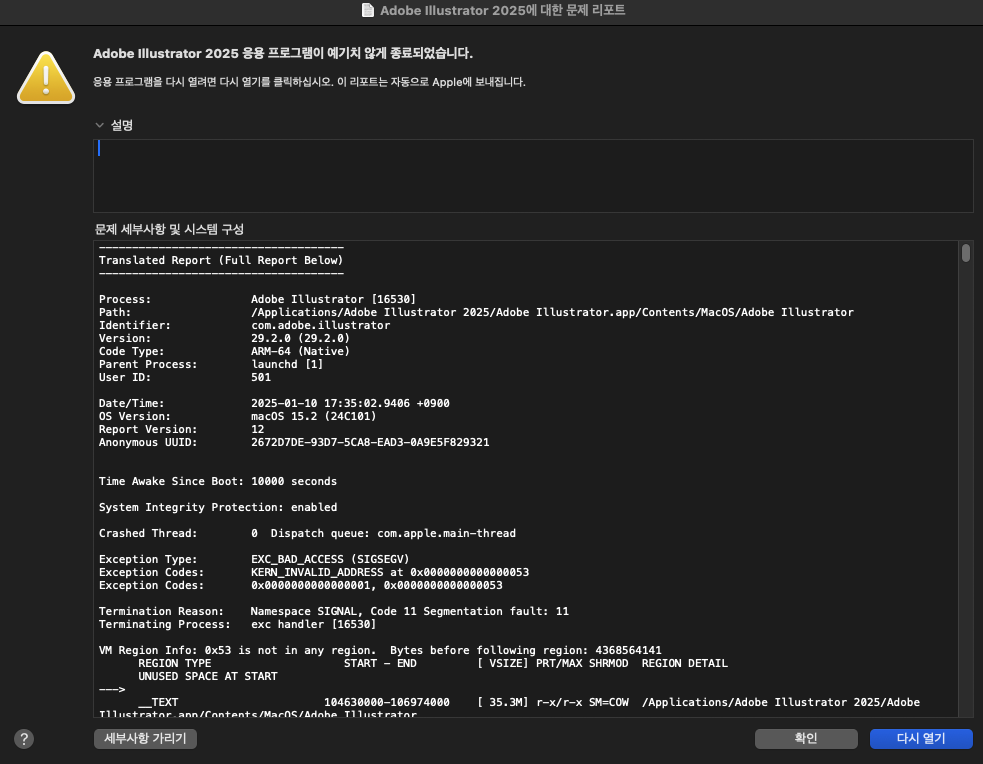Click the 설명 section label text

[x=120, y=125]
